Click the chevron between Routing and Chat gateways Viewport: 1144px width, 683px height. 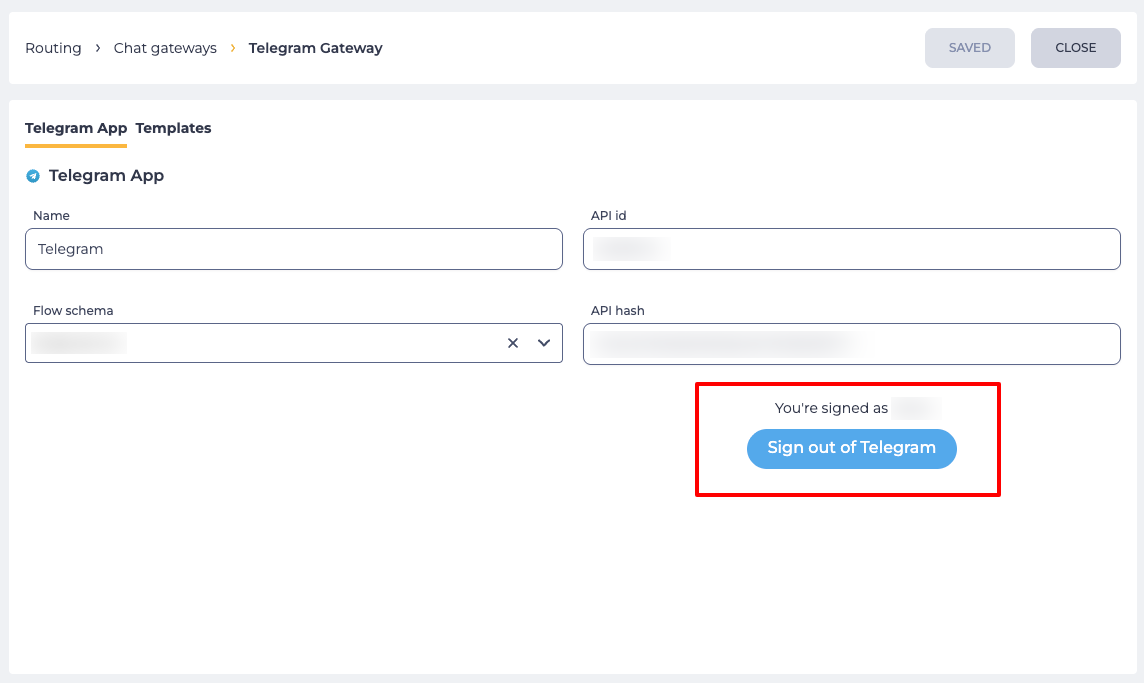pyautogui.click(x=98, y=48)
